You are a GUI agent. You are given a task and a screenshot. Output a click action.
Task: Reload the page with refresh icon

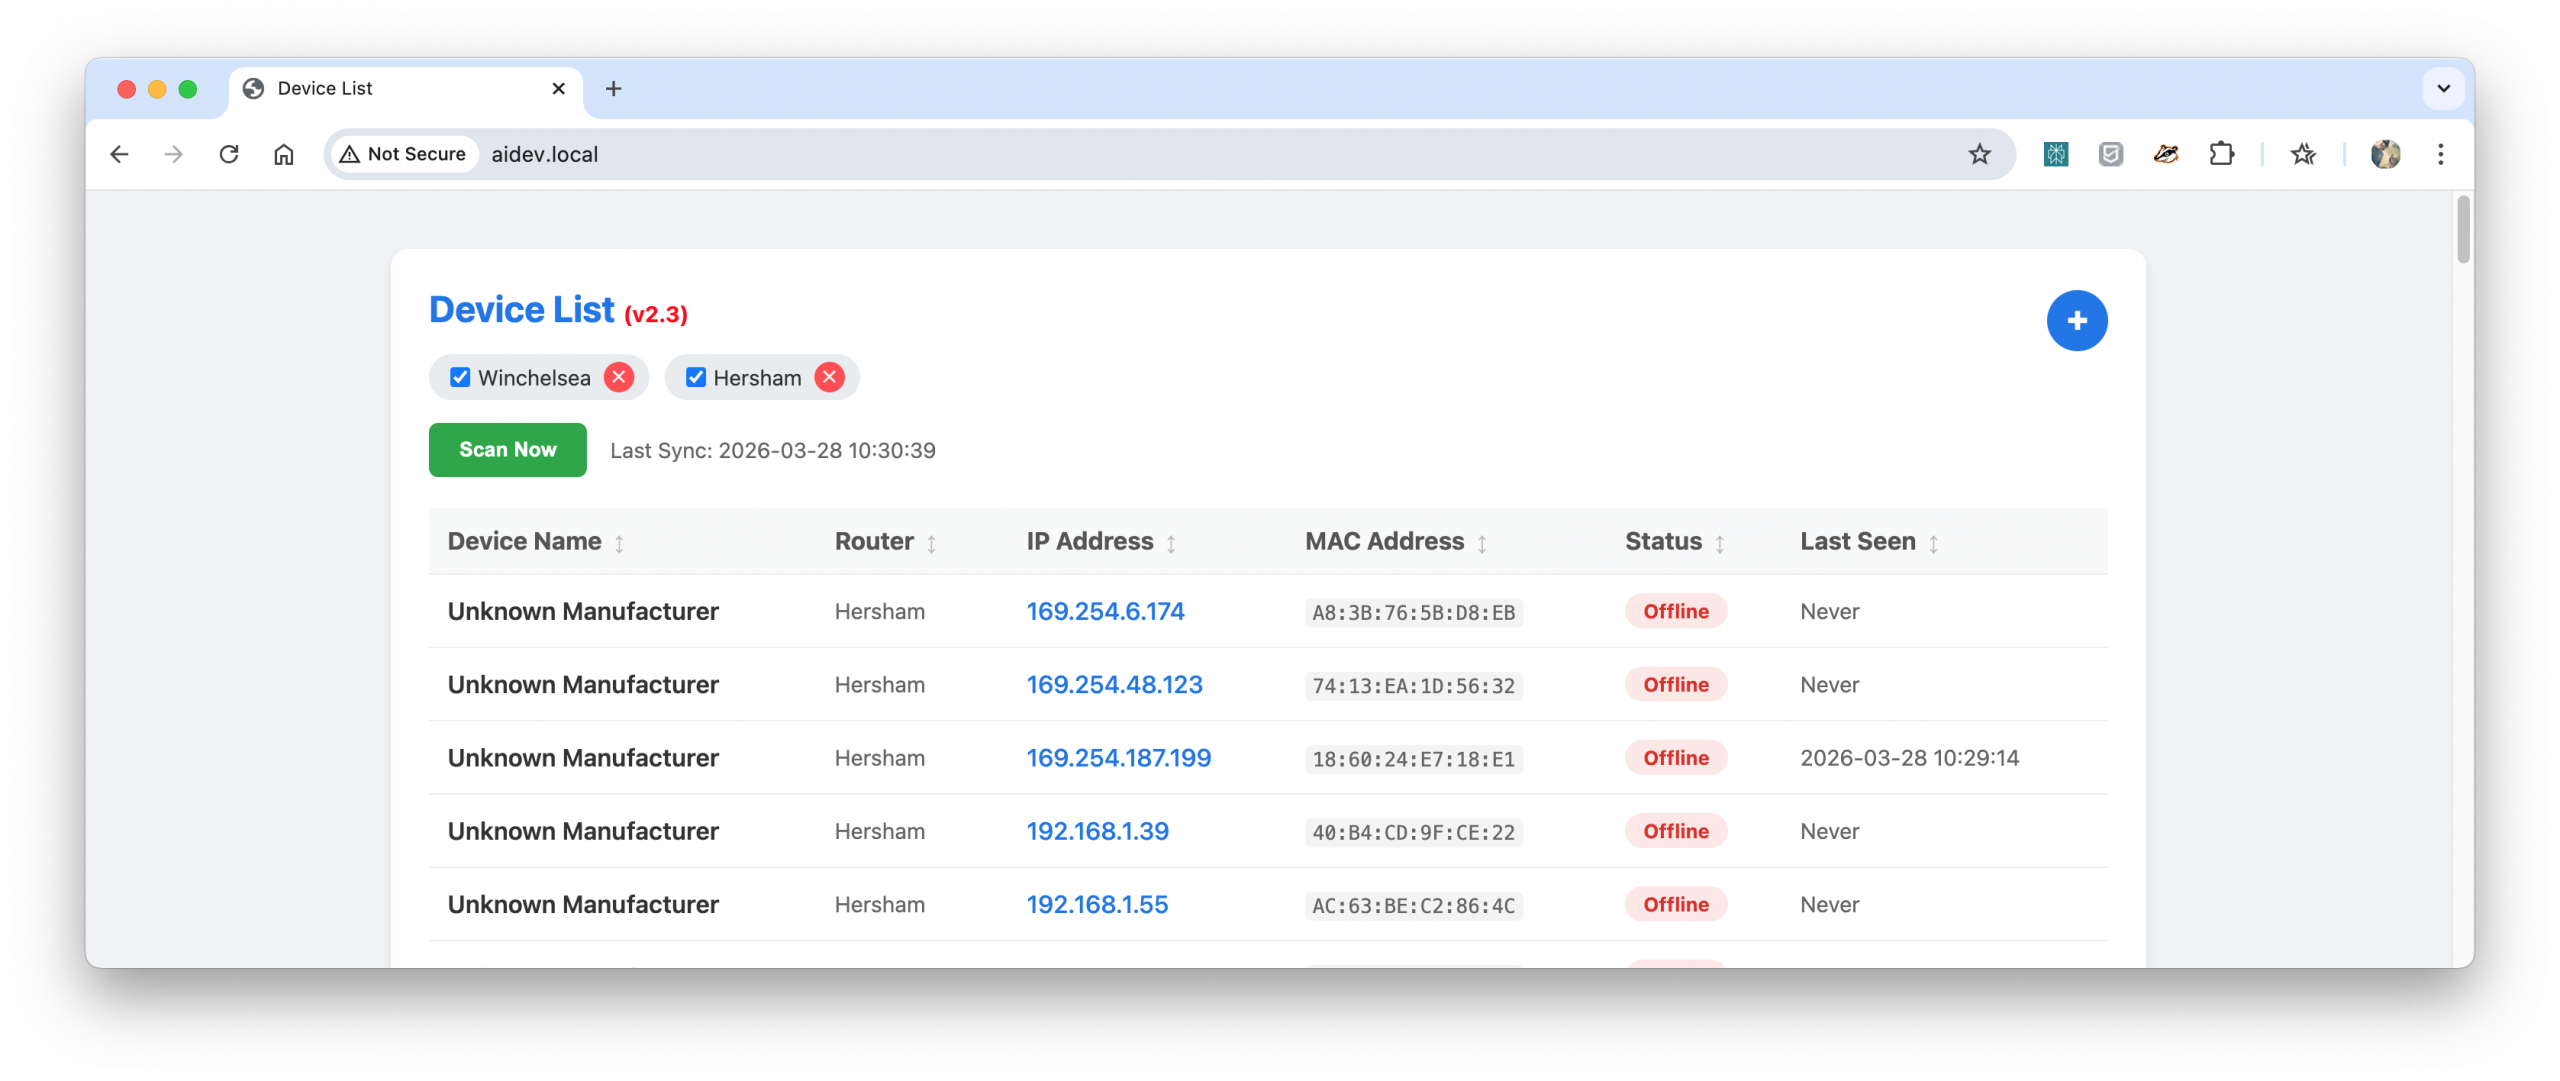[229, 154]
